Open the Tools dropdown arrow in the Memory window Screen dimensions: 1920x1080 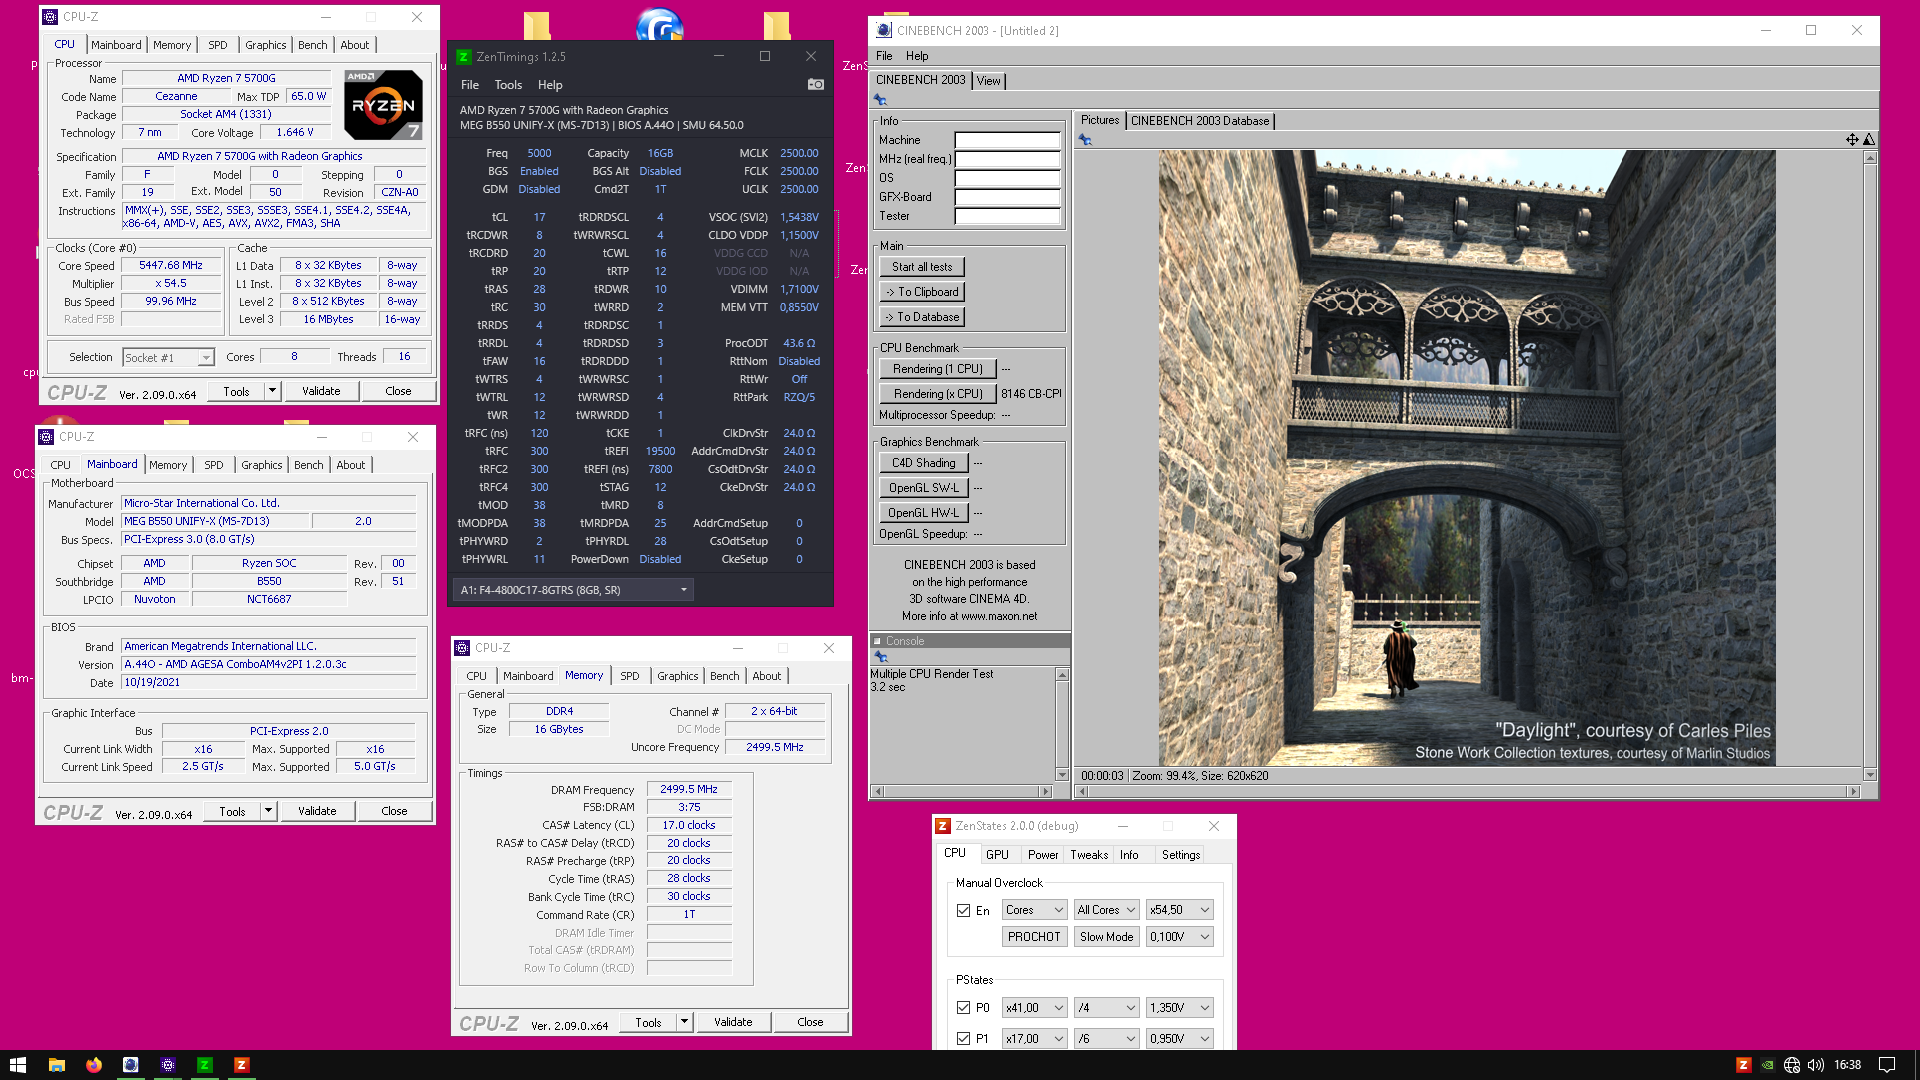pyautogui.click(x=684, y=1022)
